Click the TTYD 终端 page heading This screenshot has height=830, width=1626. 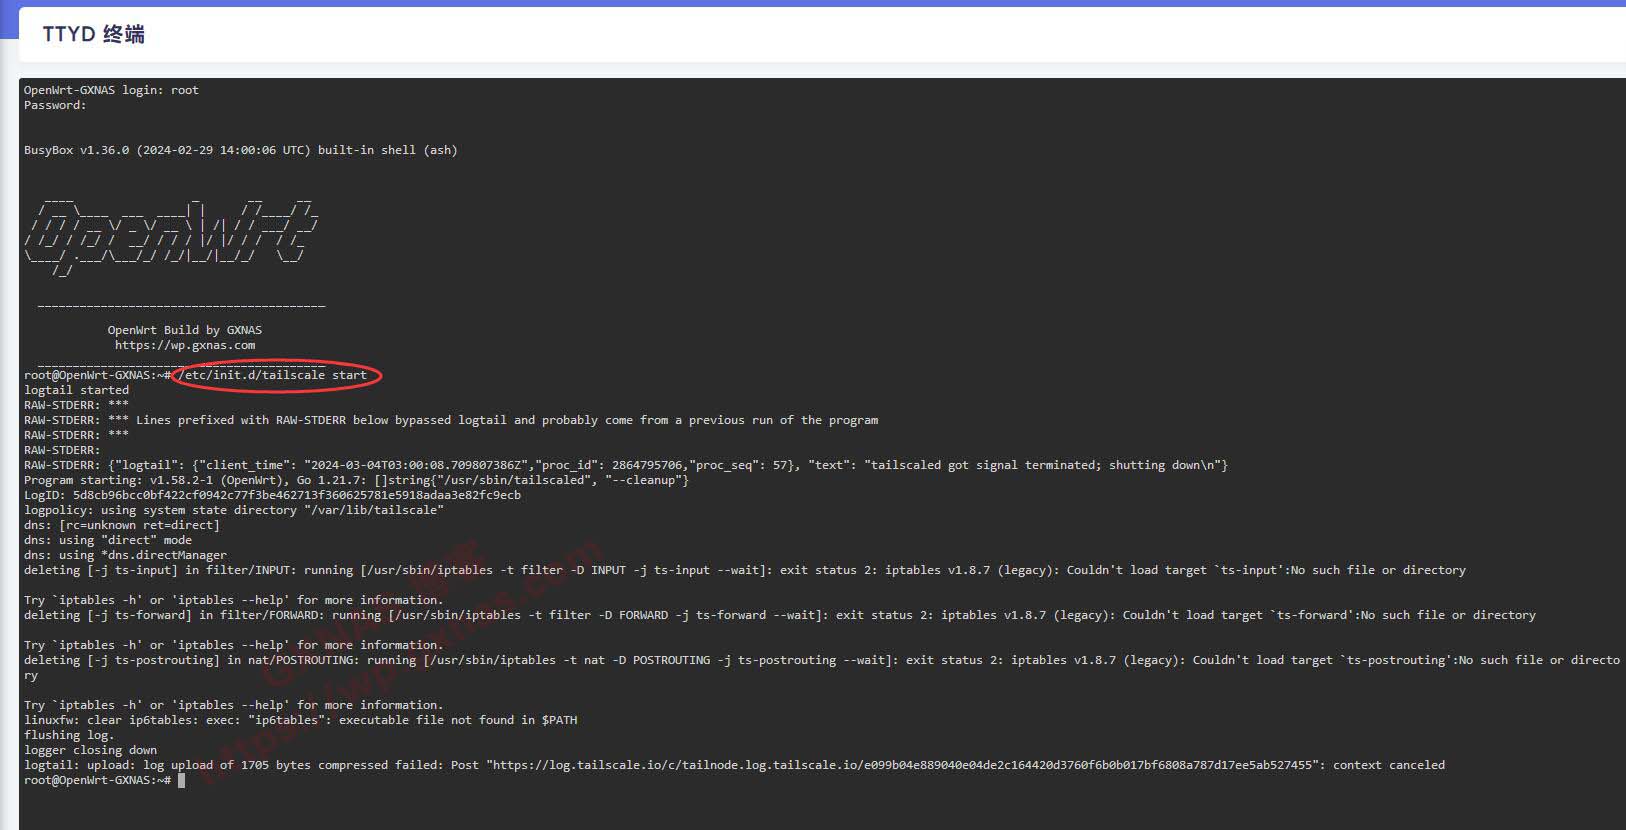click(93, 35)
